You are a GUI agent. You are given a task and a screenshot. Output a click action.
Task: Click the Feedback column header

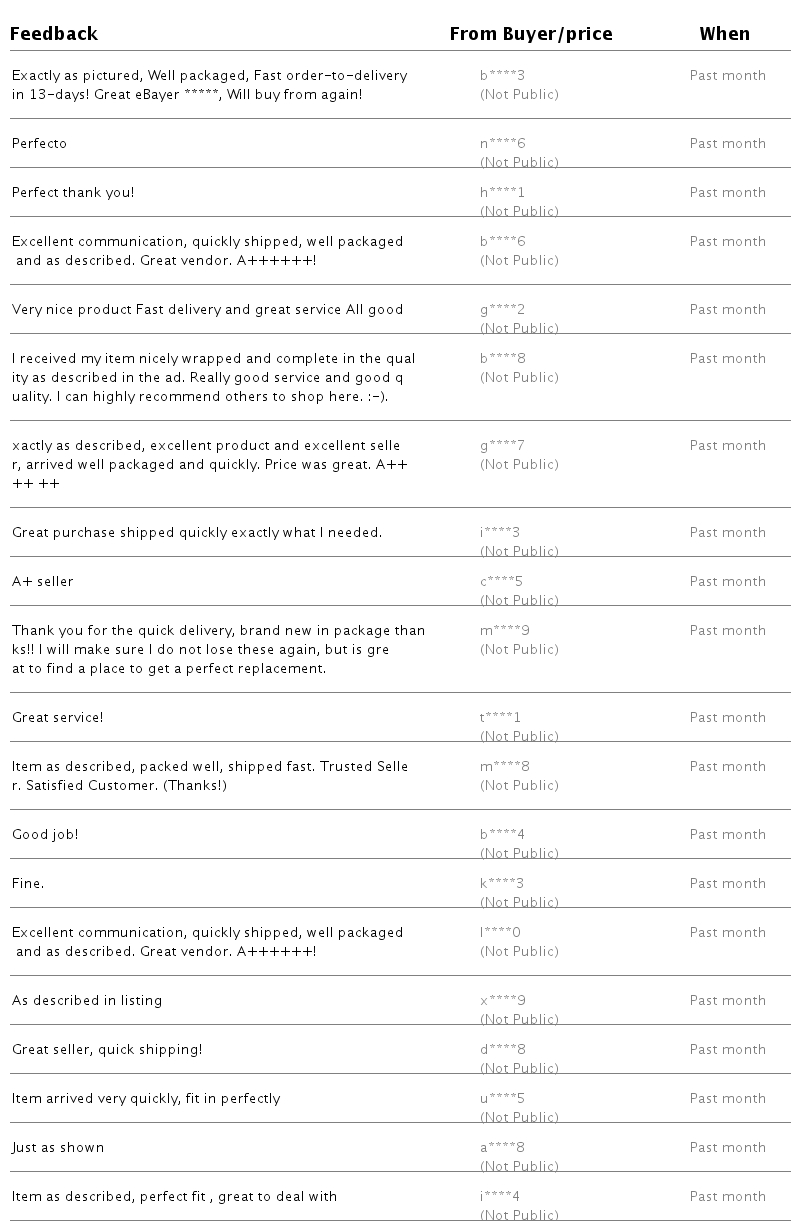[x=54, y=34]
